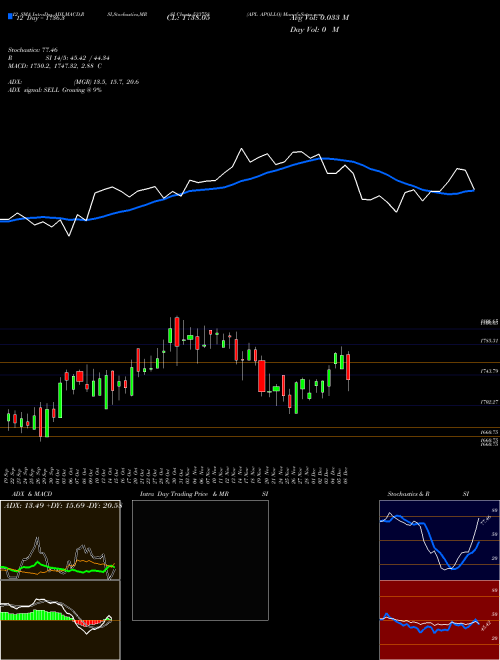Select the 'MACD: 1750.2, 1747.32, 2.88' line
Image resolution: width=500 pixels, height=660 pixels.
51,66
